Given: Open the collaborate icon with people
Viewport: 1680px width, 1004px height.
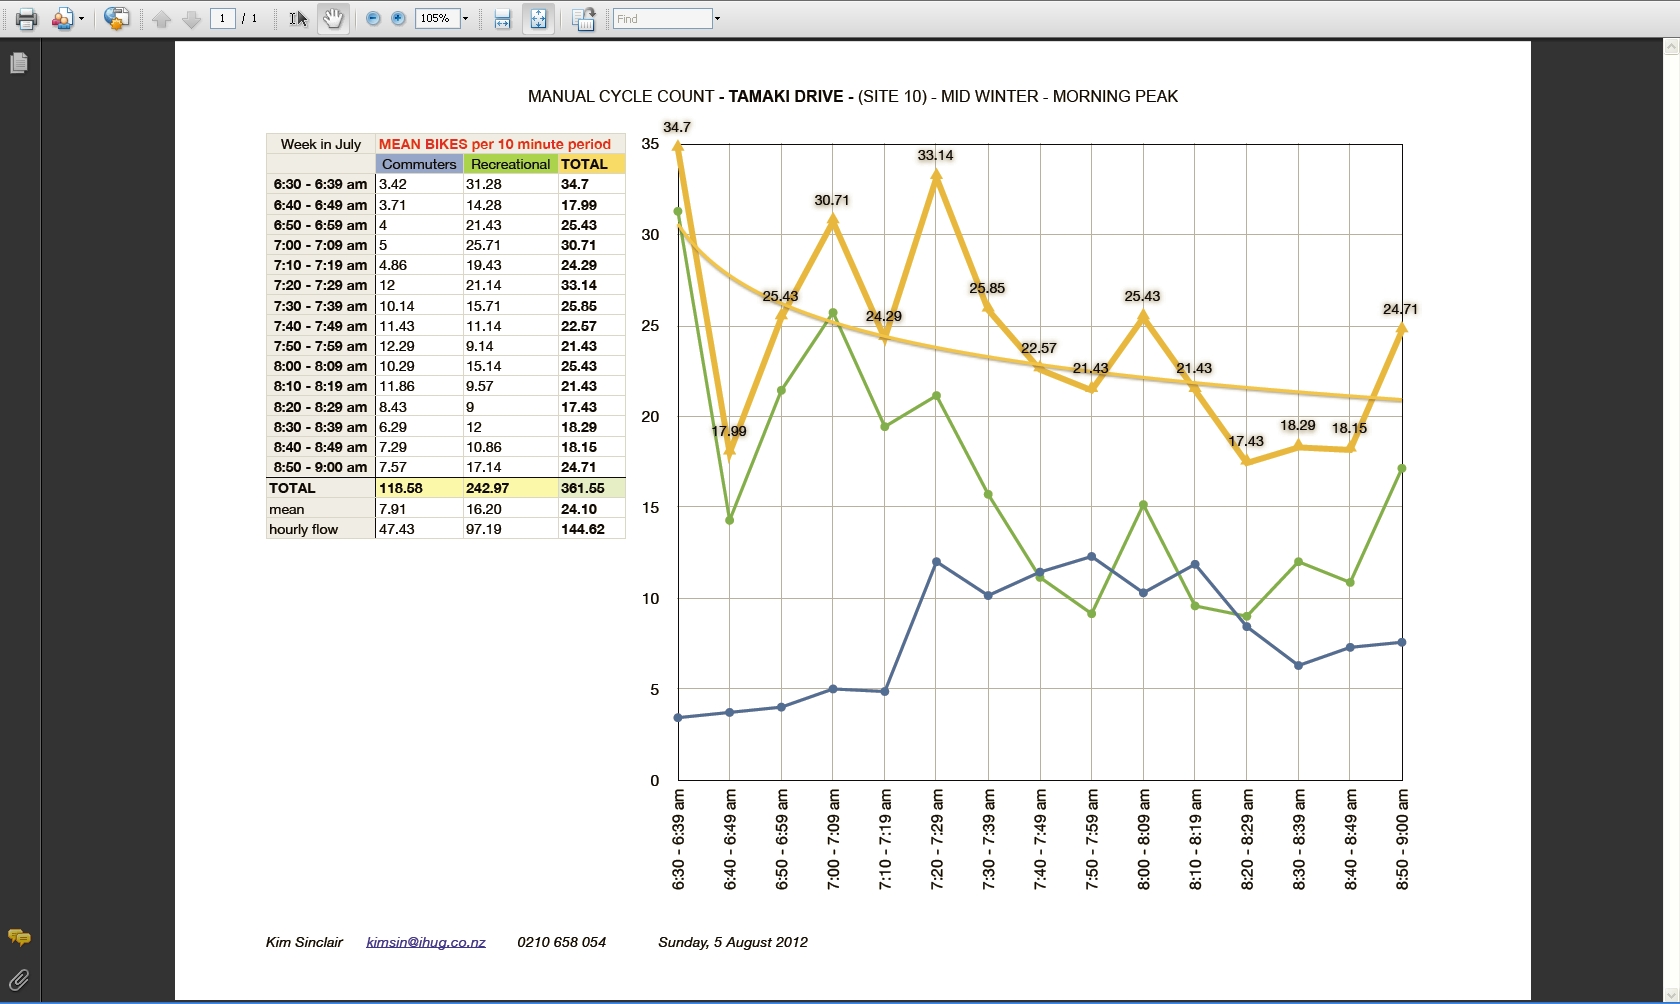Looking at the screenshot, I should 64,19.
